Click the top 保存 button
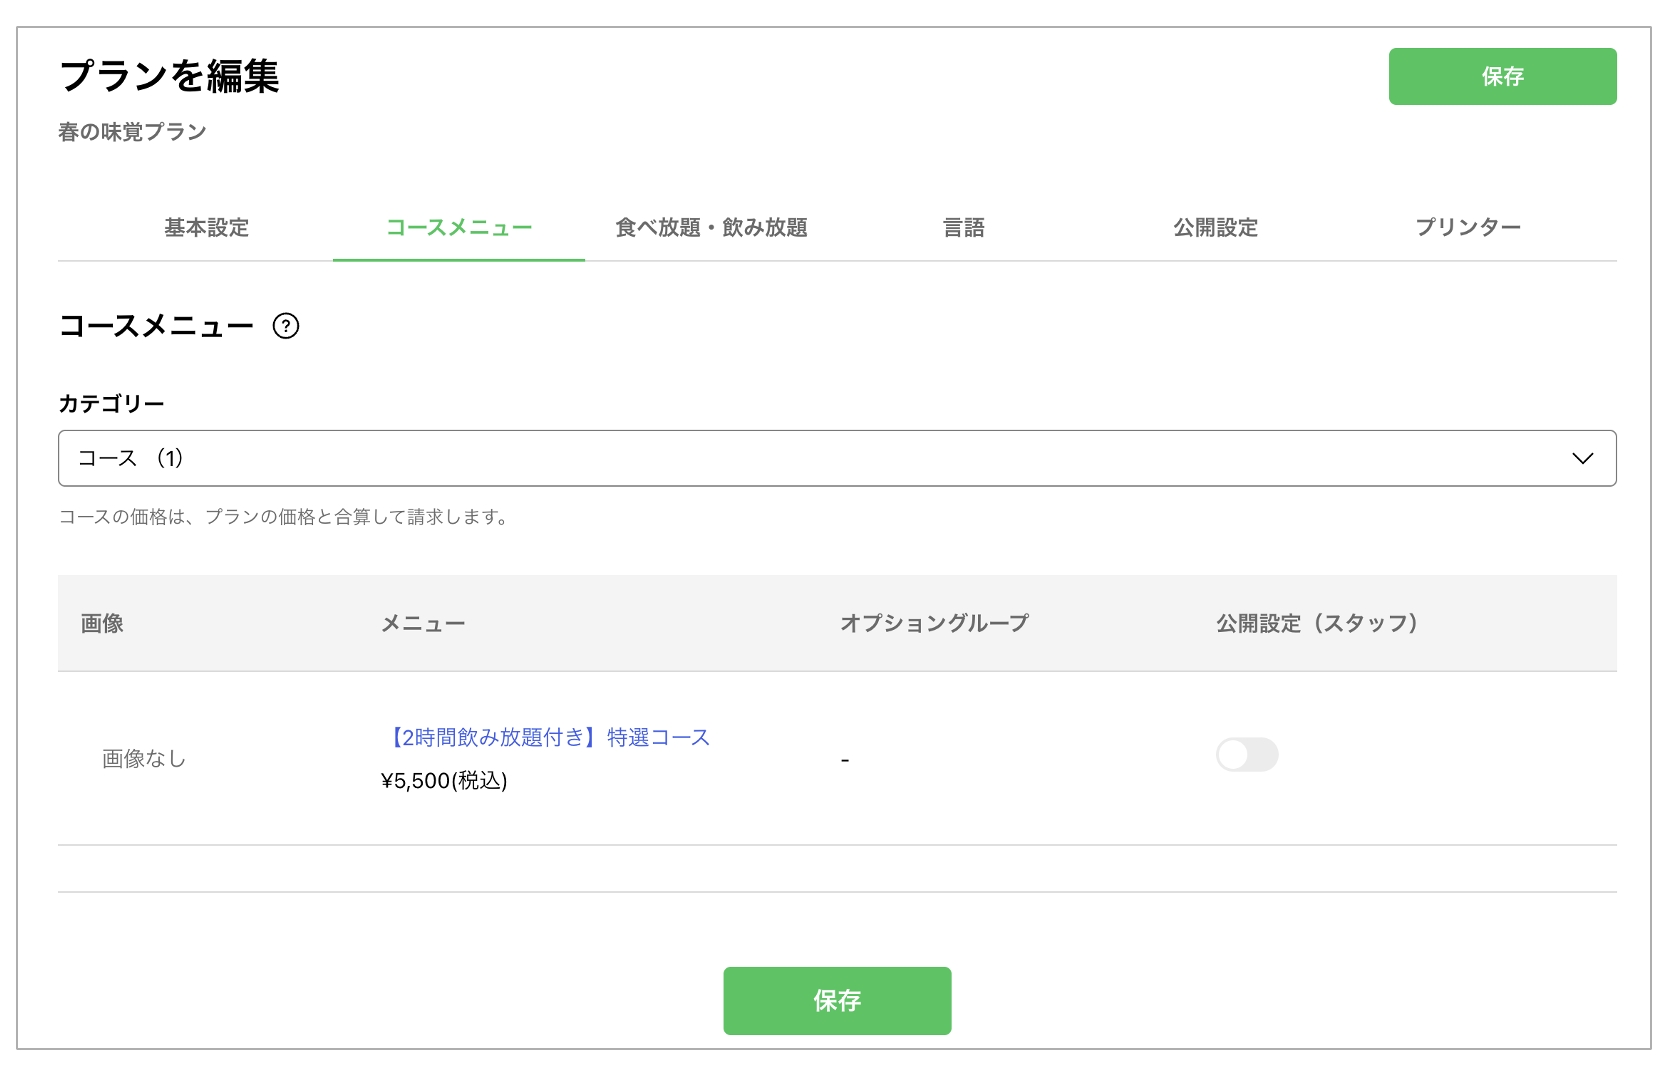Screen dimensions: 1674x1072 (x=1501, y=76)
